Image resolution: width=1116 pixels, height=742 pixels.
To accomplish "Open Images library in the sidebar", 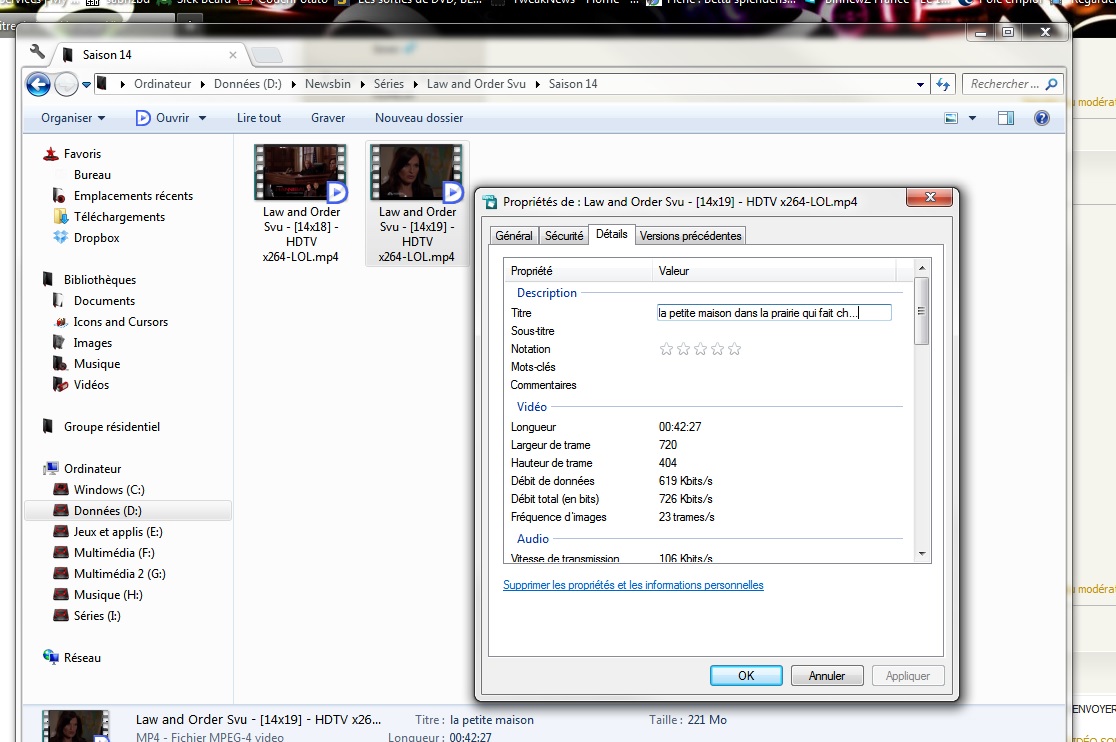I will tap(93, 343).
